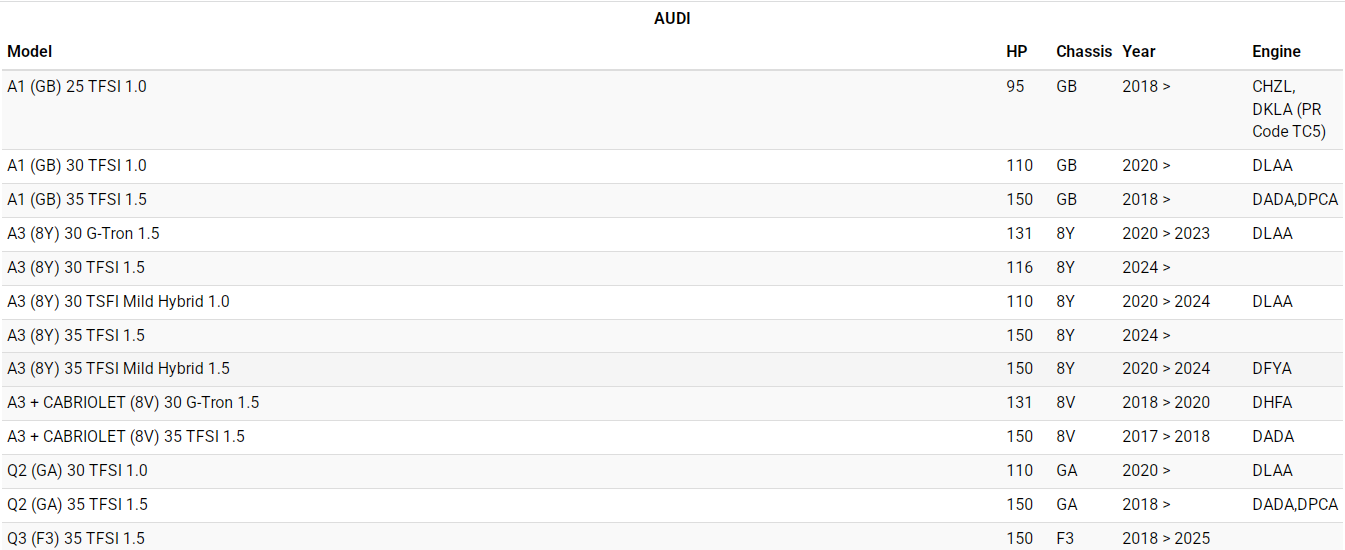This screenshot has height=550, width=1345.
Task: Click the Chassis column header
Action: [1083, 51]
